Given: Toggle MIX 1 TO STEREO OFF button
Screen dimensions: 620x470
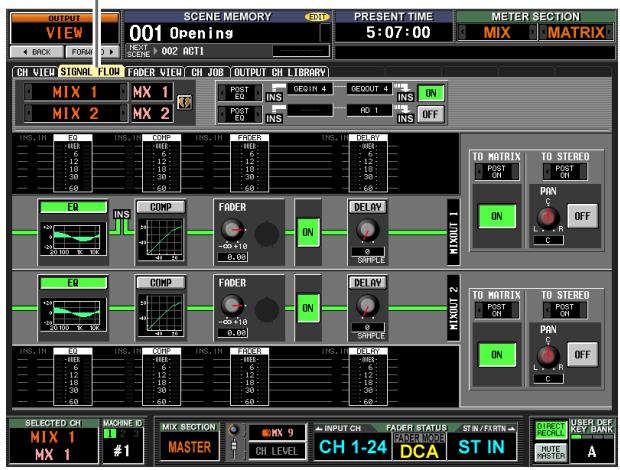Looking at the screenshot, I should 582,216.
